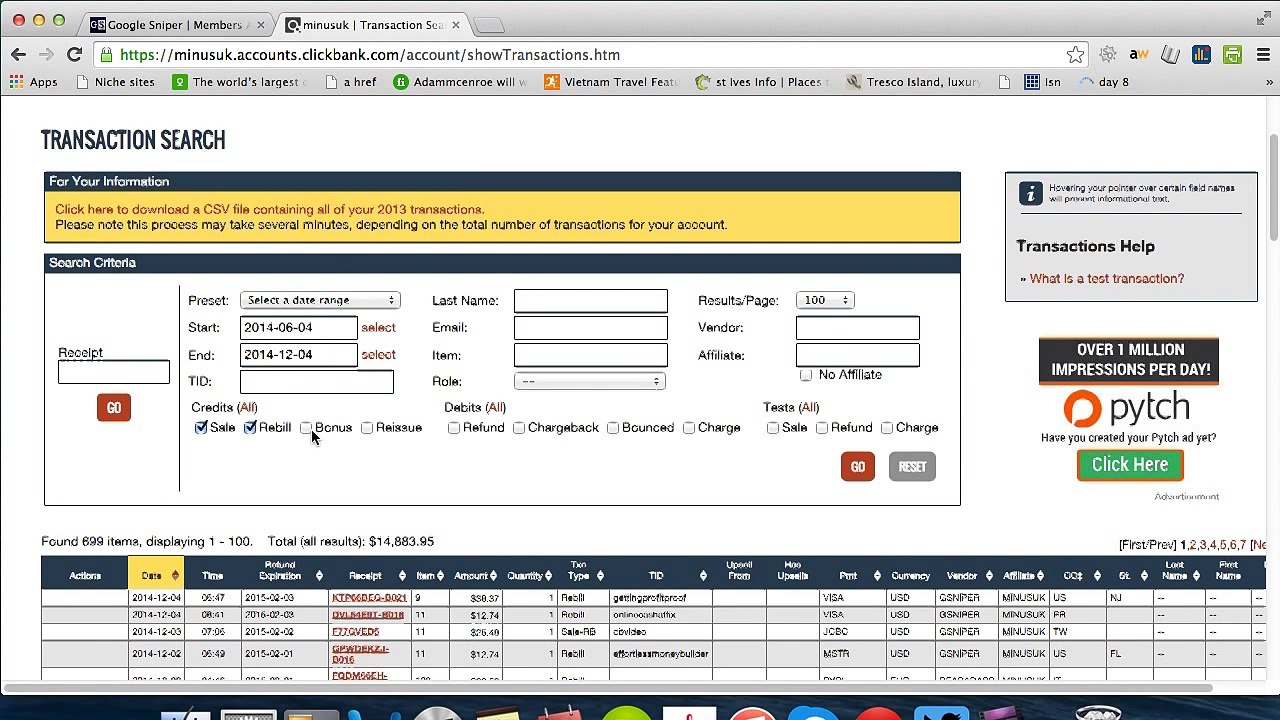
Task: Click the browser address bar URL
Action: point(370,55)
